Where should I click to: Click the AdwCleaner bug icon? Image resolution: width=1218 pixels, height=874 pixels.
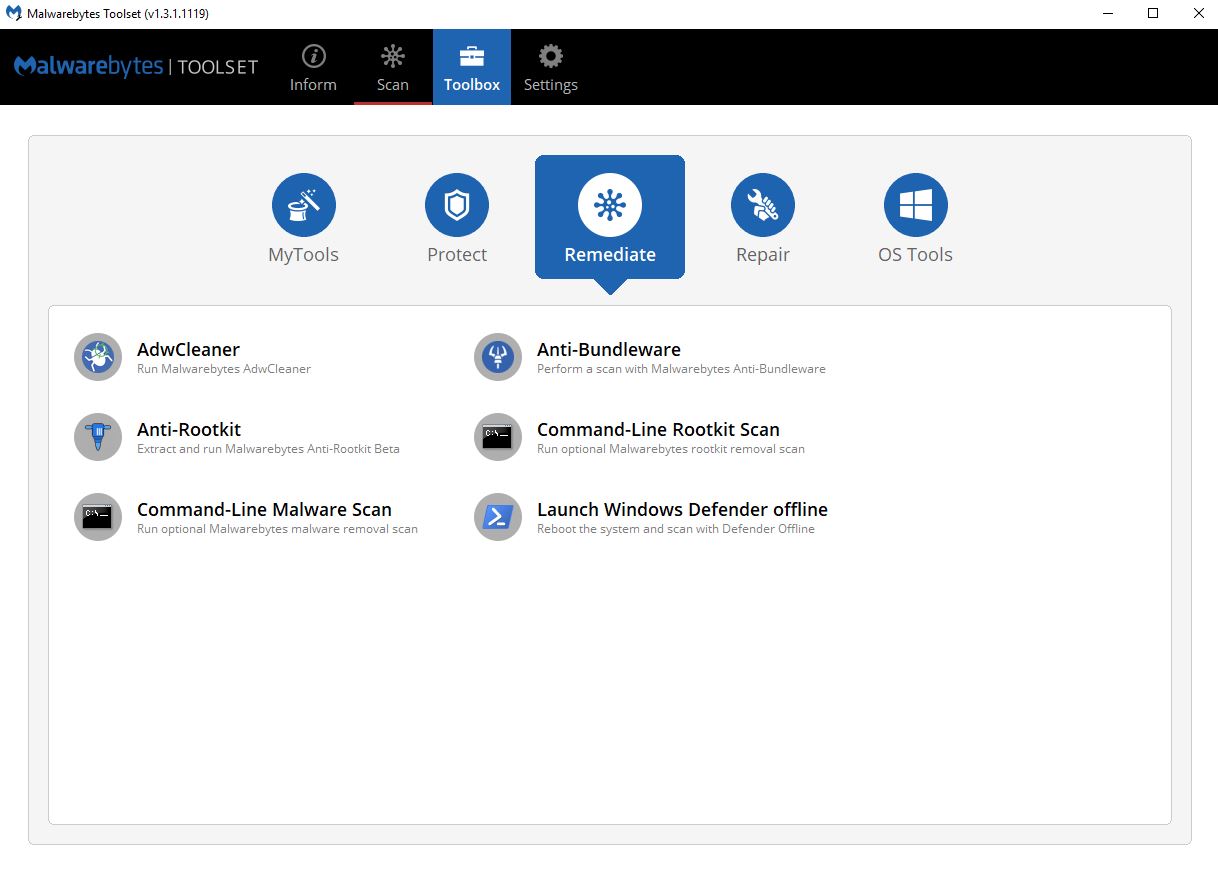(98, 357)
